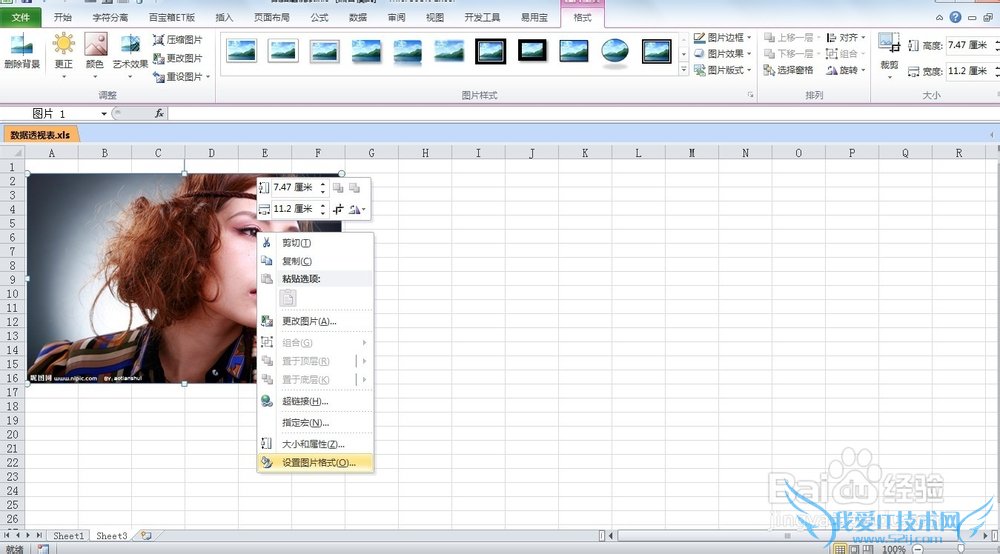Viewport: 1000px width, 554px height.
Task: Apply the thick black frame picture style
Action: click(532, 50)
